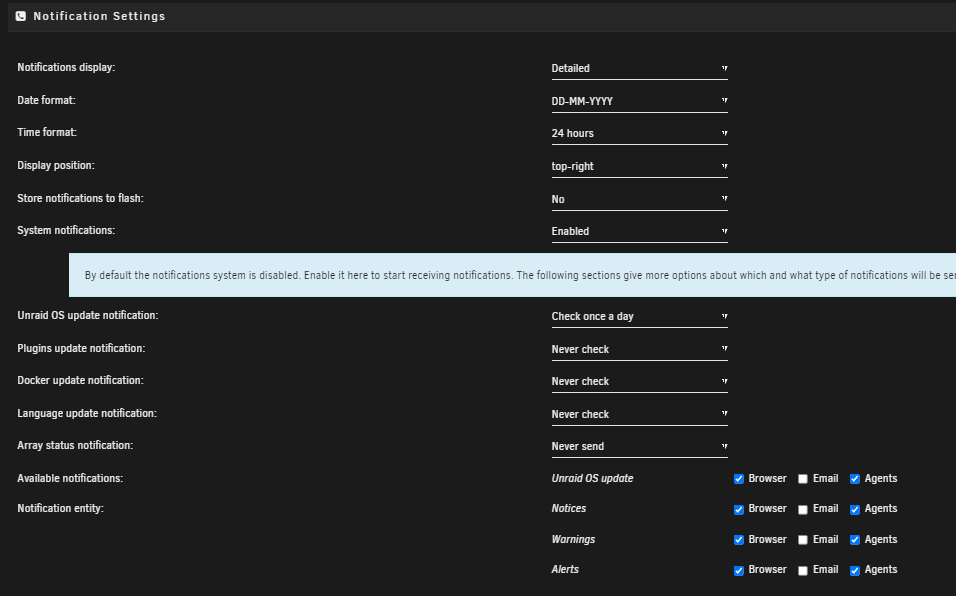Toggle Agents checkbox for Unraid OS update
The height and width of the screenshot is (596, 956).
[x=855, y=479]
